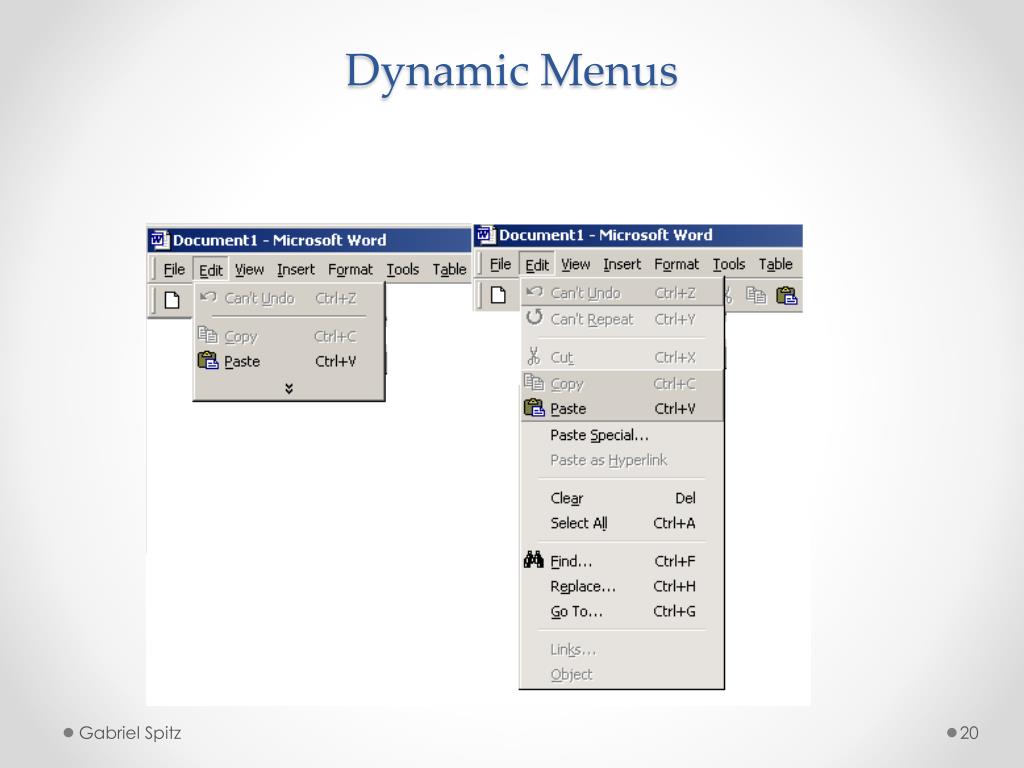Click the slide number 20
The image size is (1024, 768).
coord(969,733)
